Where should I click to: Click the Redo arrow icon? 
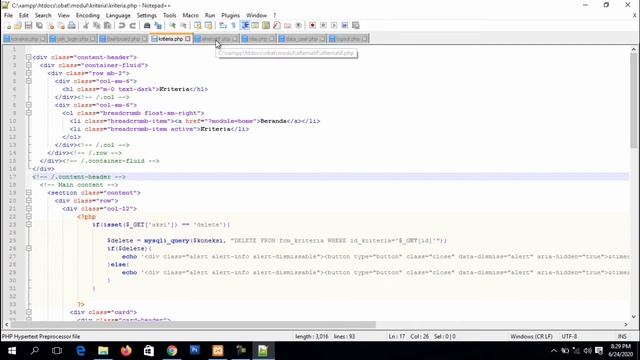[x=133, y=26]
